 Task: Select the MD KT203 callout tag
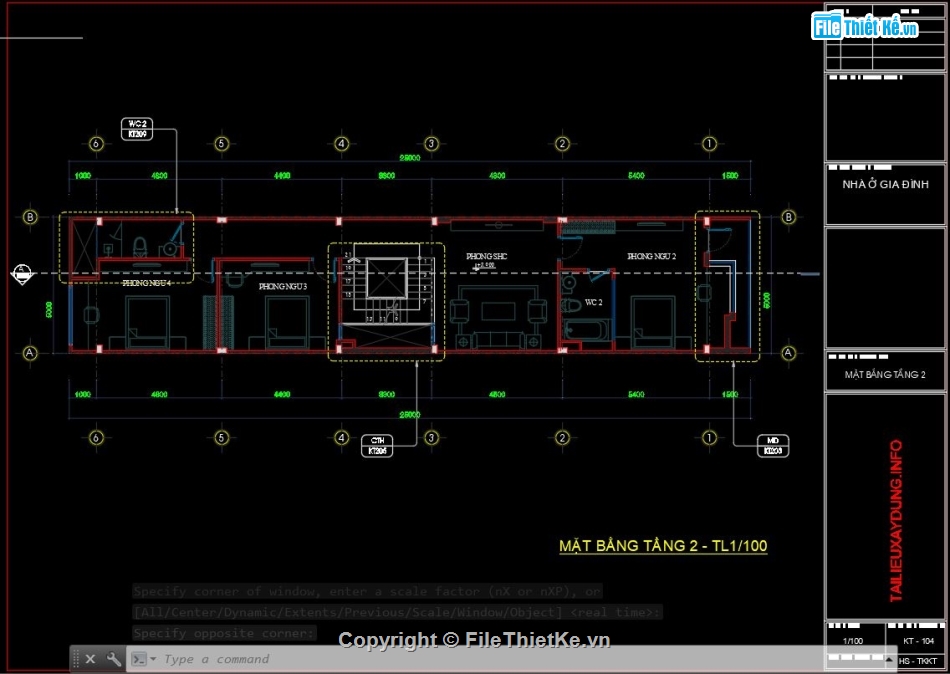pyautogui.click(x=773, y=445)
